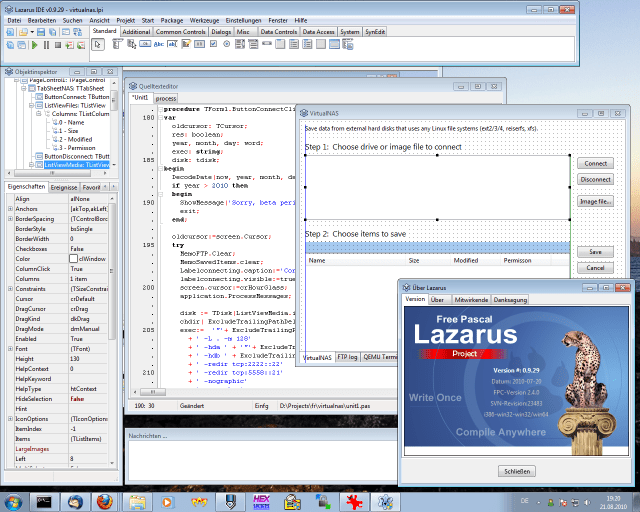Click the Run (green play) toolbar icon
The width and height of the screenshot is (640, 512).
pyautogui.click(x=34, y=45)
